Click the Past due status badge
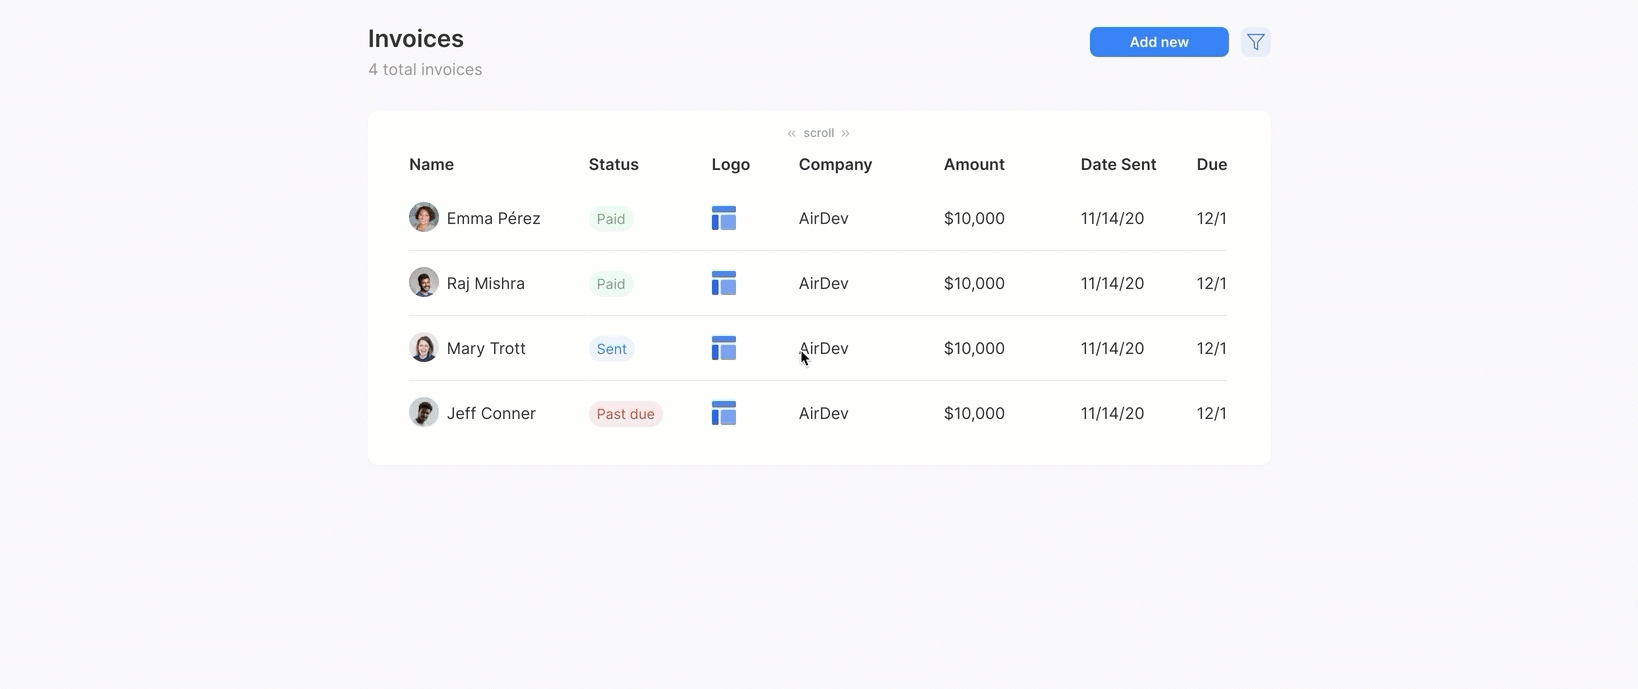Image resolution: width=1638 pixels, height=689 pixels. 625,414
